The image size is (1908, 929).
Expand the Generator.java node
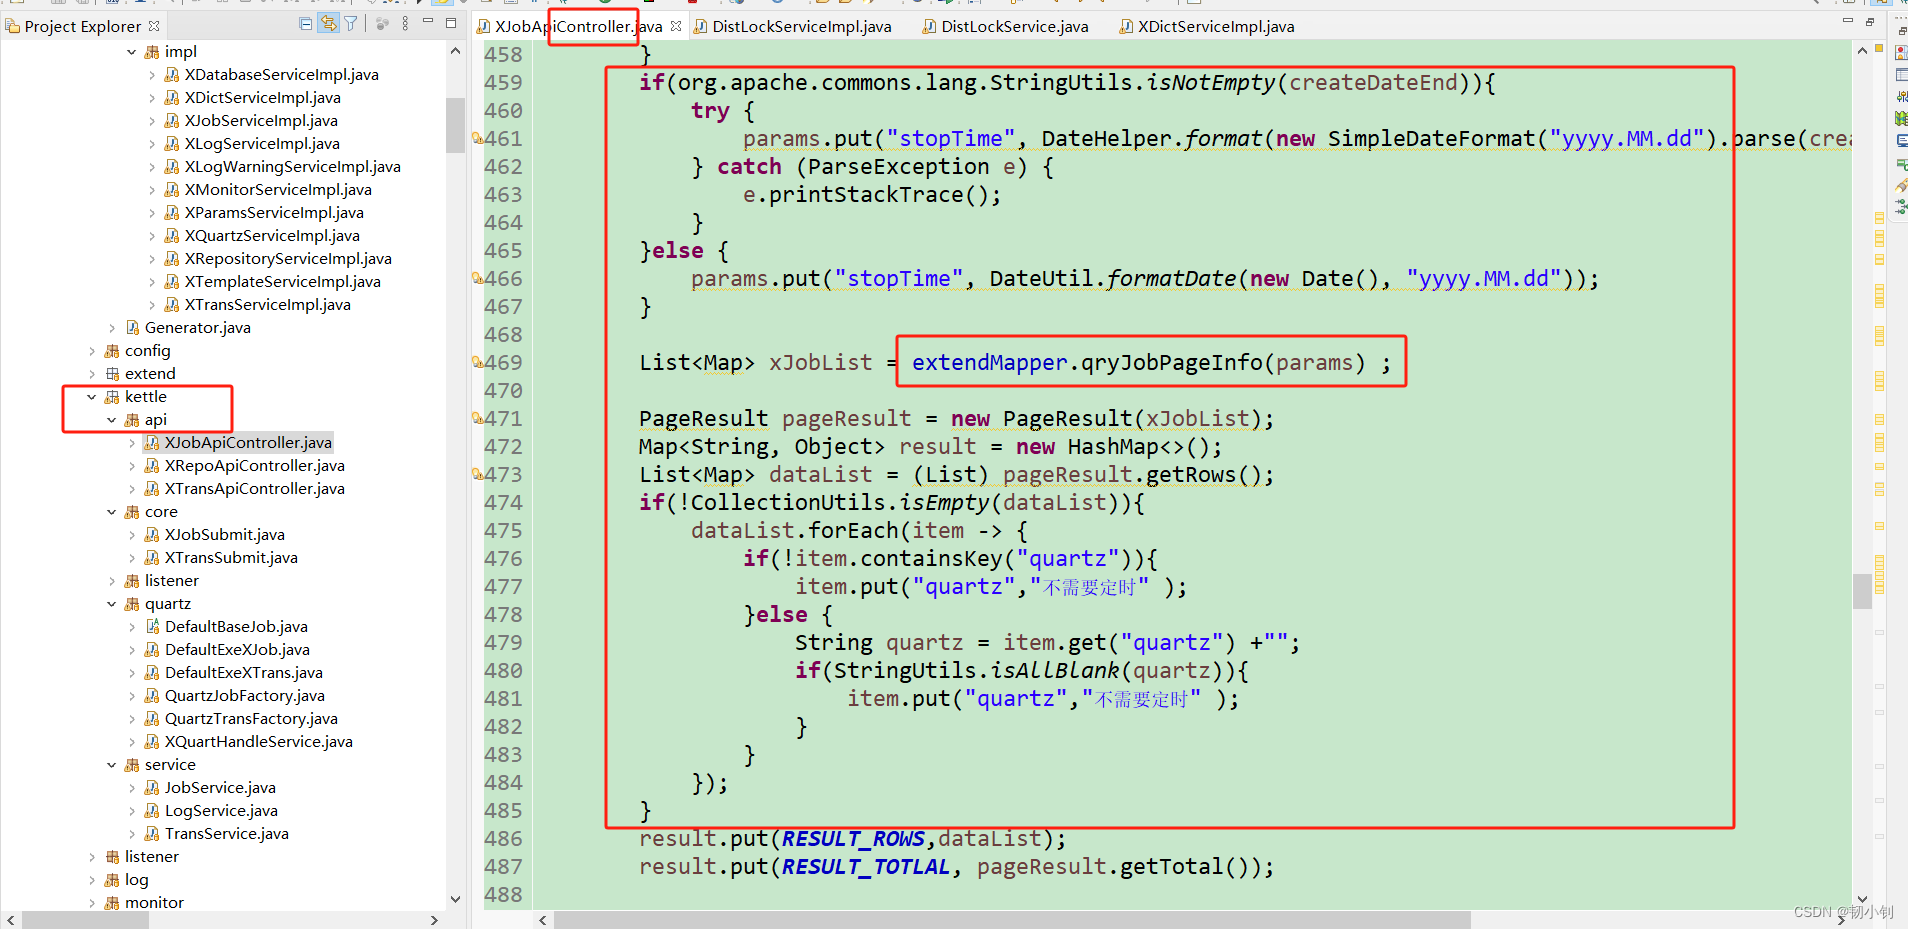coord(111,328)
